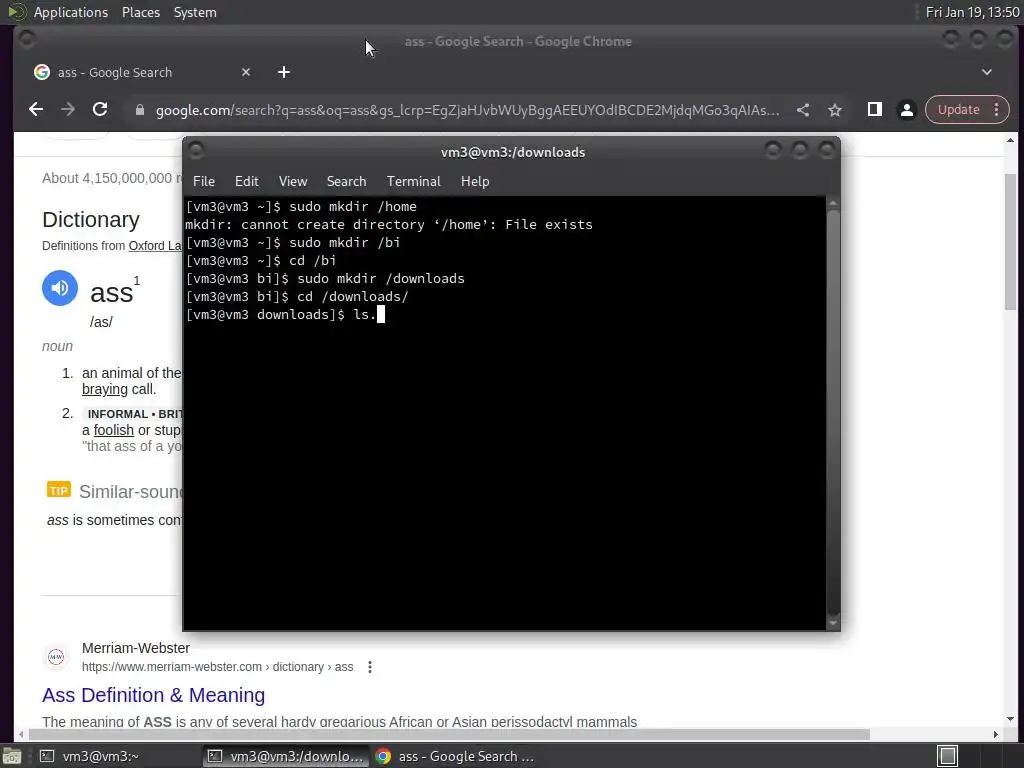Image resolution: width=1024 pixels, height=768 pixels.
Task: Open the terminal Edit menu
Action: pos(246,182)
